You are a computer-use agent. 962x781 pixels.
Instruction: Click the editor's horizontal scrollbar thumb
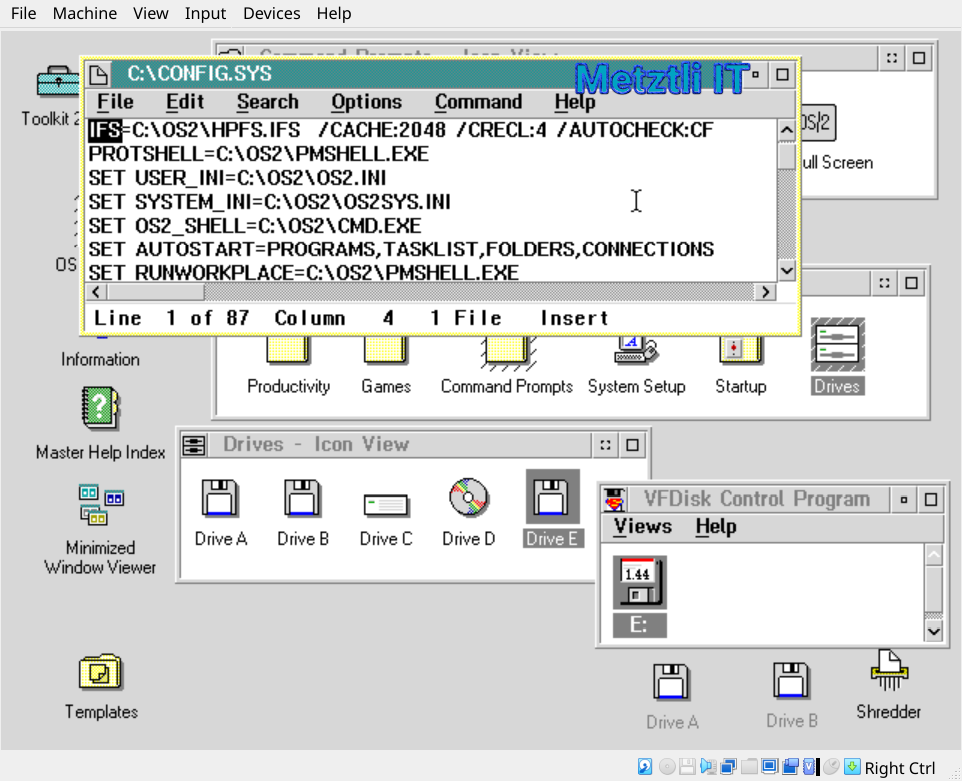point(156,292)
